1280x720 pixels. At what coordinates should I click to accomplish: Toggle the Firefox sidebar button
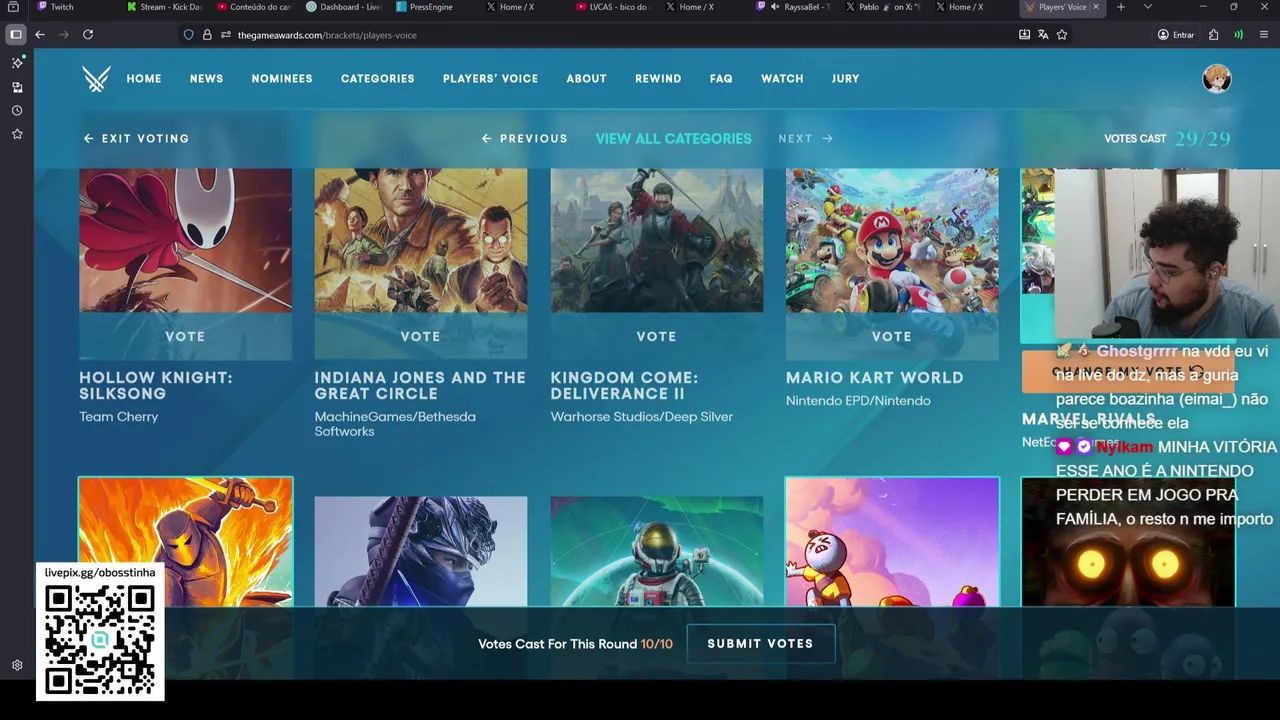tap(16, 35)
